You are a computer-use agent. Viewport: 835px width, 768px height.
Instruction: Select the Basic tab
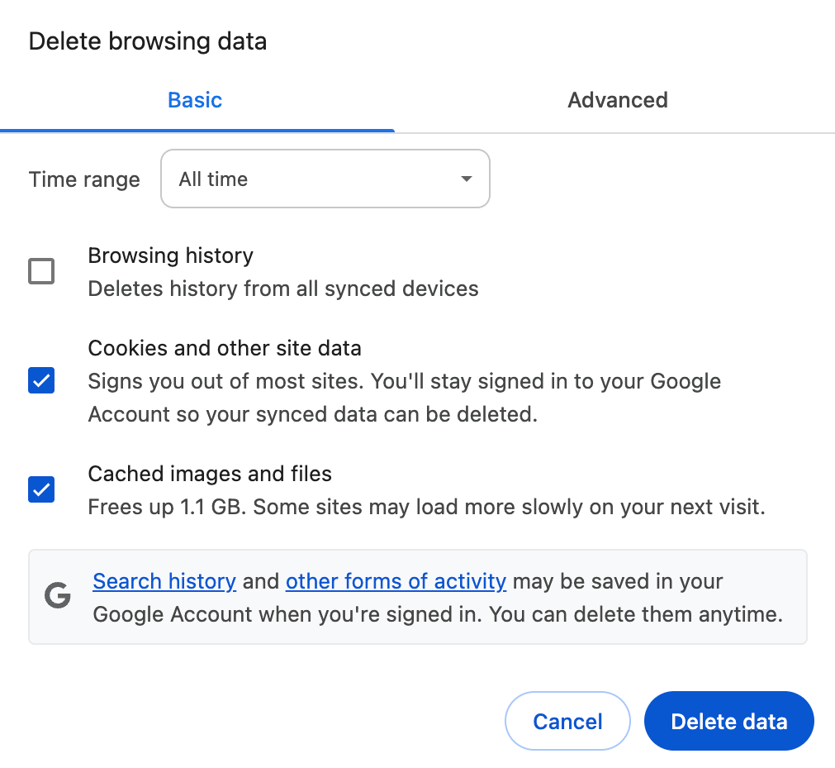tap(195, 100)
